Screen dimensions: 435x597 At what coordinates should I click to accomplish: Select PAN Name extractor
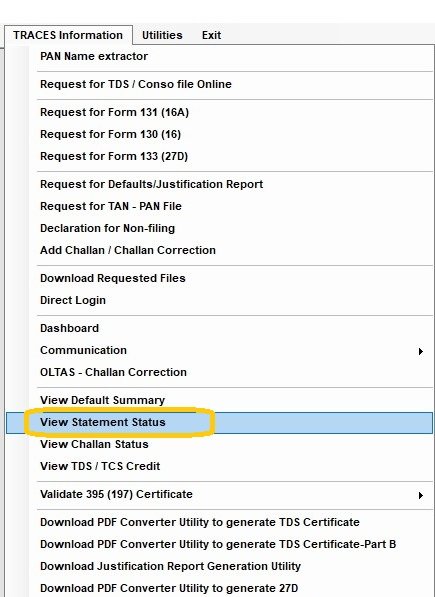(220, 56)
